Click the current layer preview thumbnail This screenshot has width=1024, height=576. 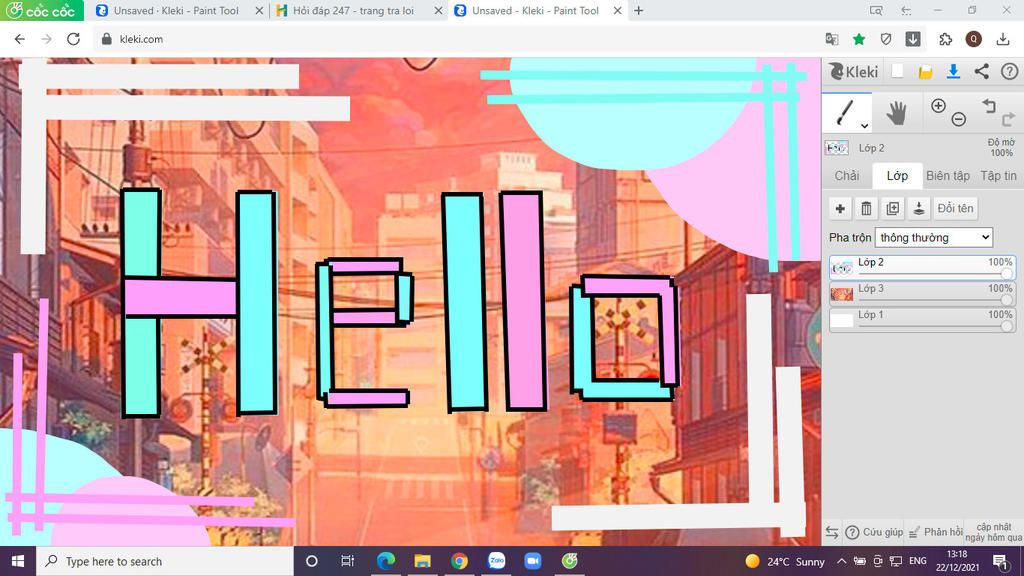837,148
